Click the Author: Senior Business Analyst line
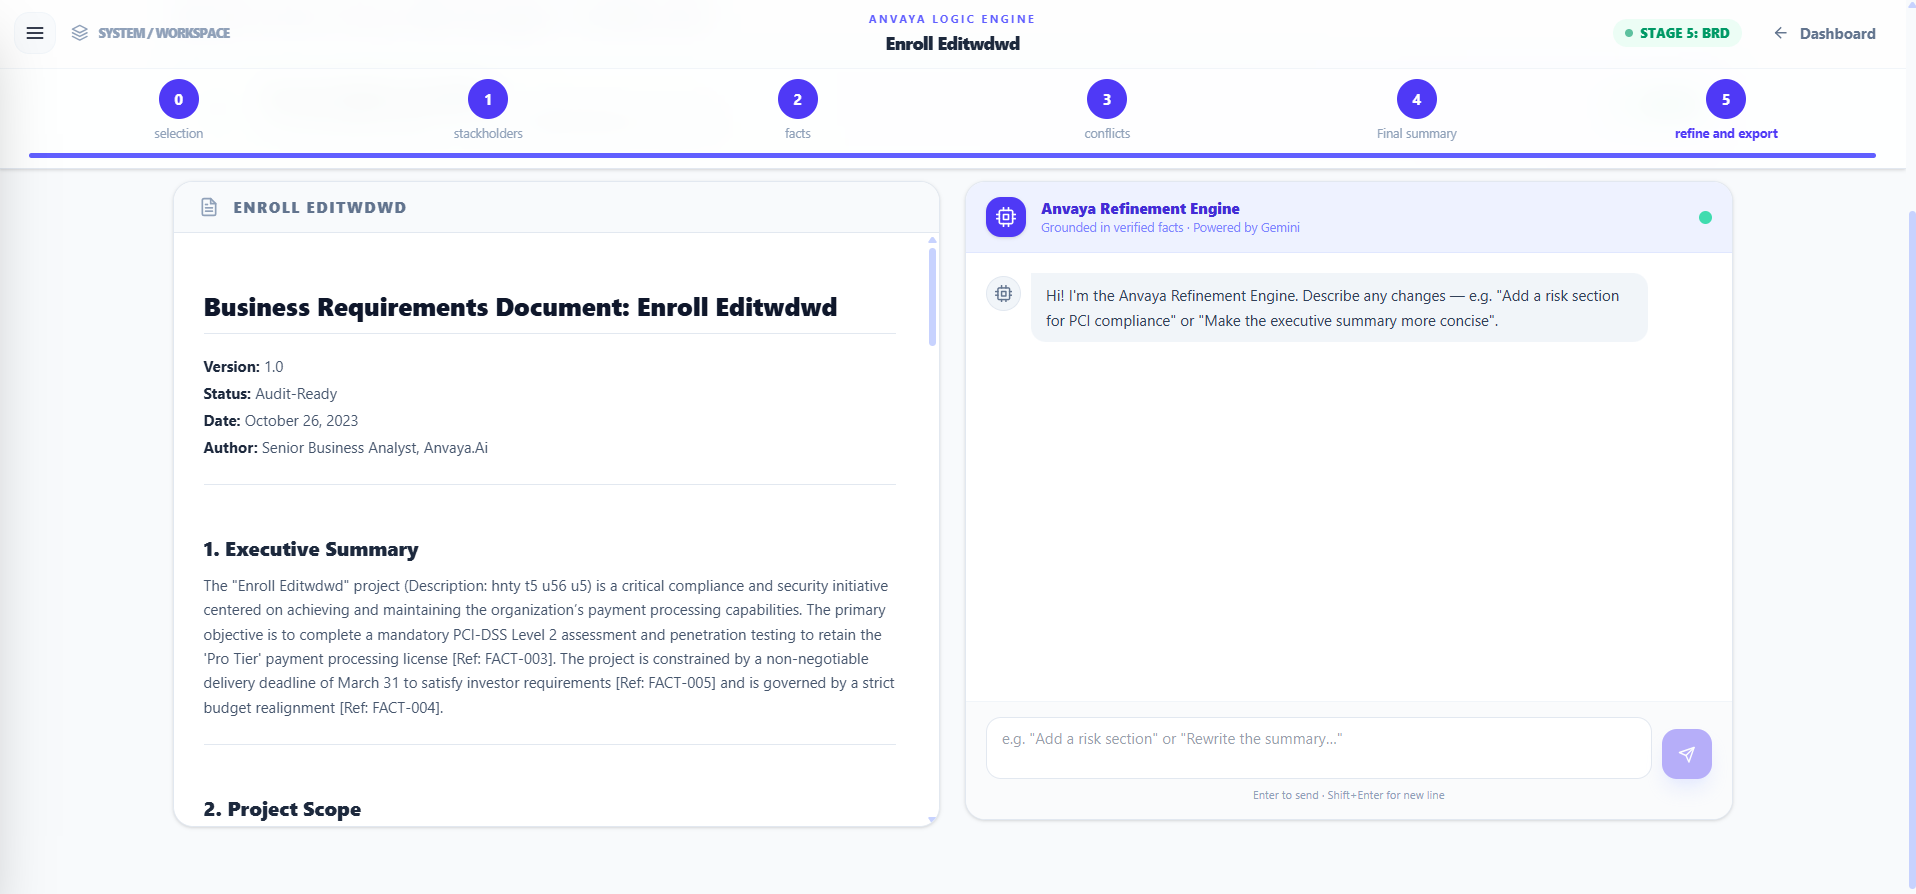Viewport: 1916px width, 894px height. 346,448
